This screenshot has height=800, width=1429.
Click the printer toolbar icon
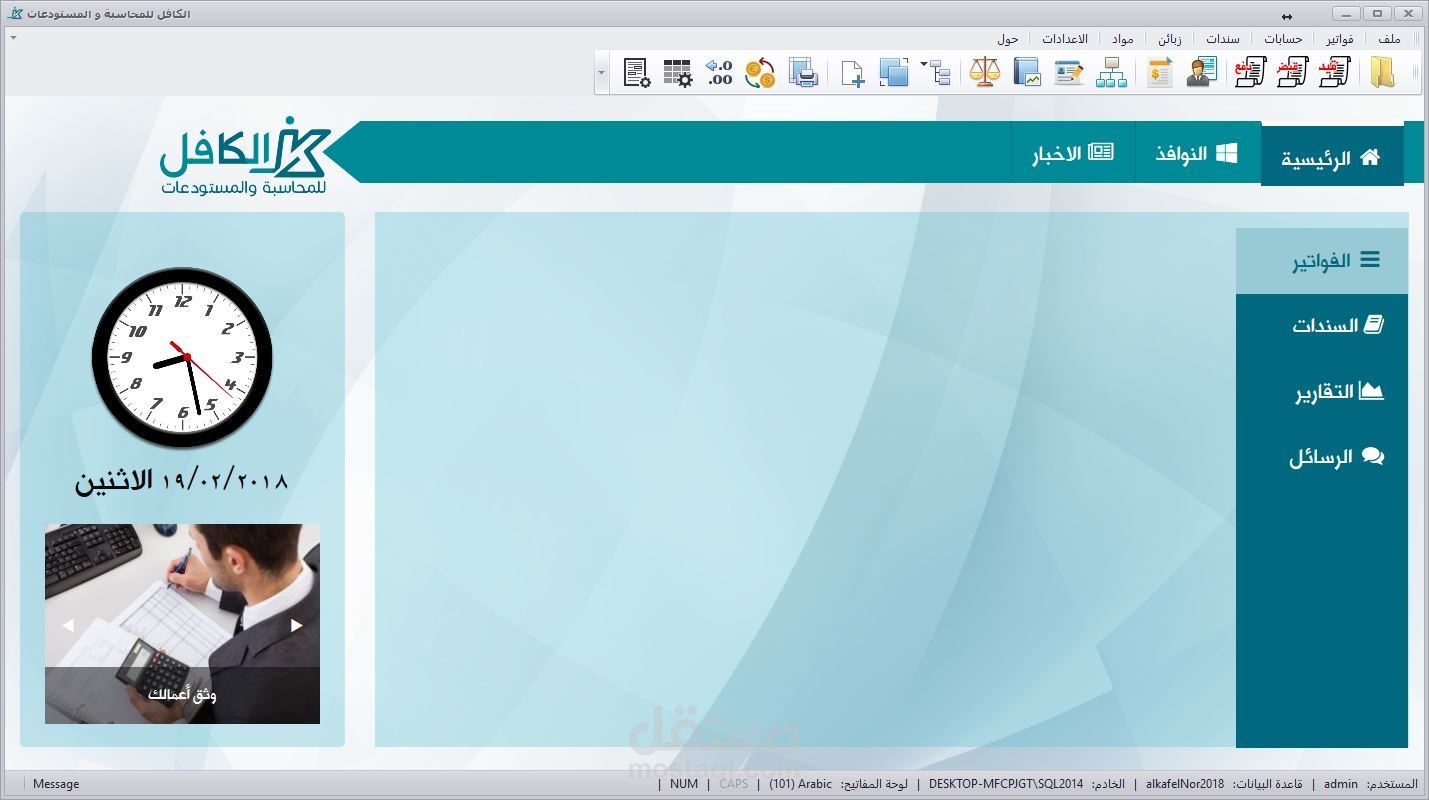[x=804, y=72]
